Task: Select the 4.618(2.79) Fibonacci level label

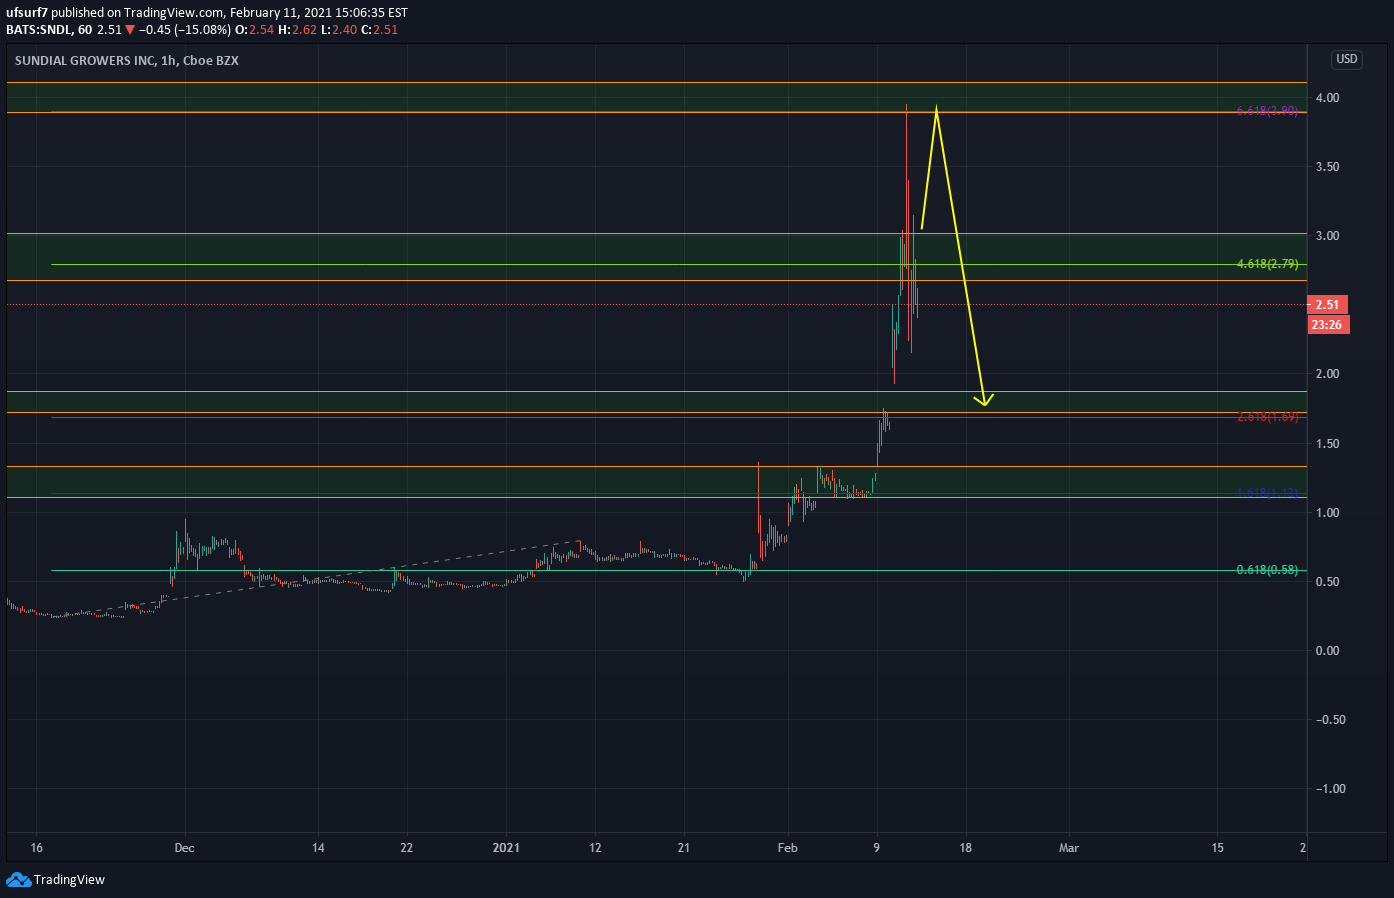Action: pyautogui.click(x=1267, y=264)
